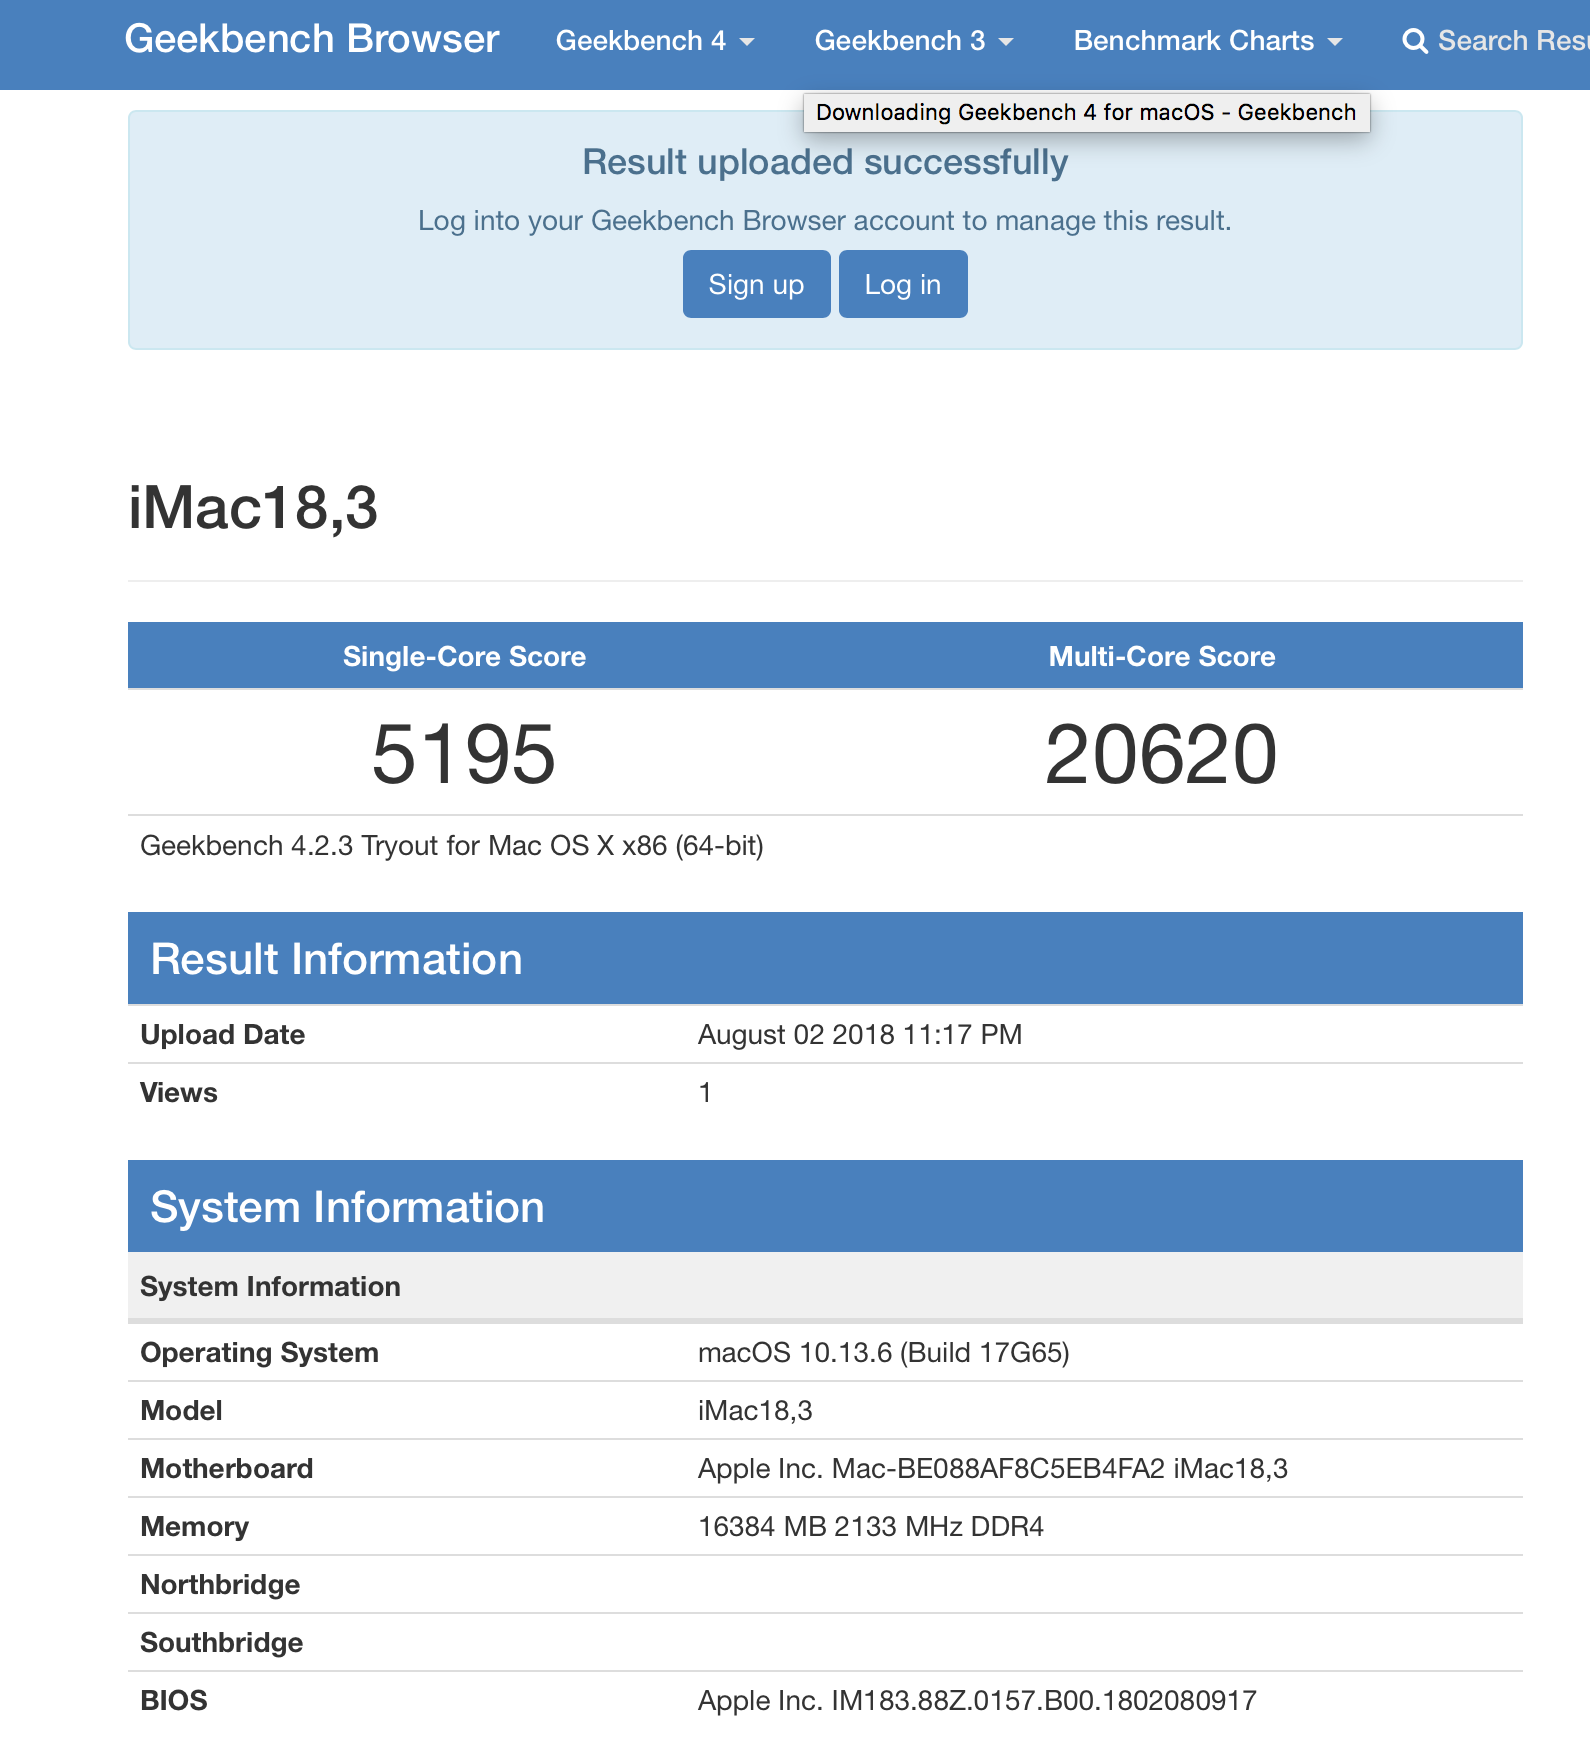Click the Upload Date value August 02 2018

(859, 1034)
